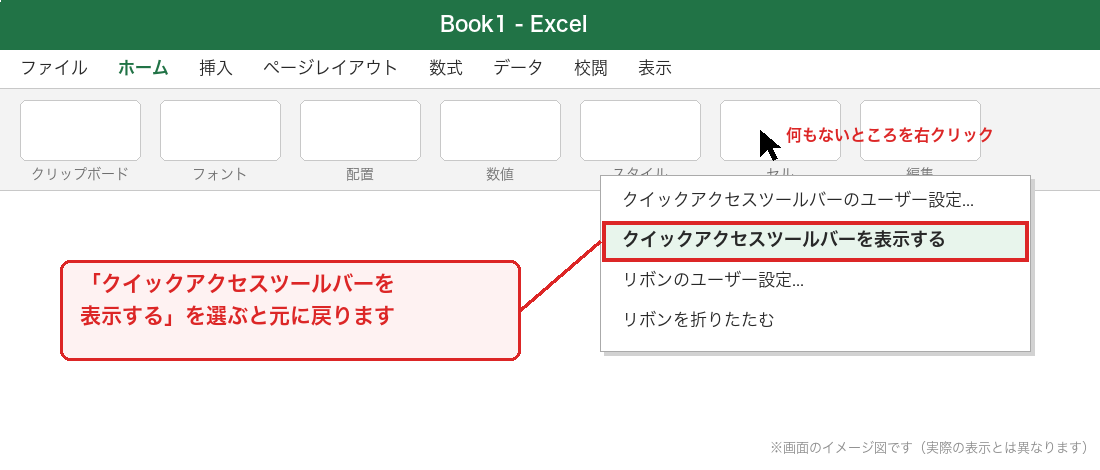
Task: Click the 配置 ribbon group box
Action: (x=361, y=130)
